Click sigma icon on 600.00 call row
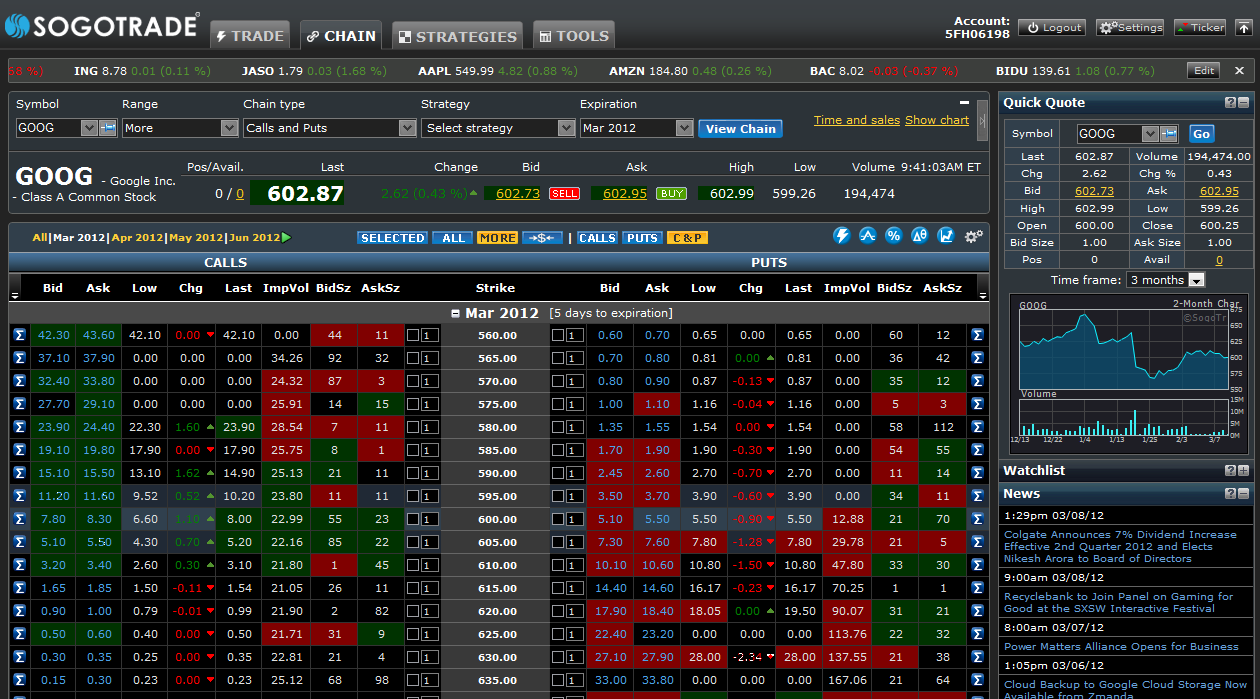The width and height of the screenshot is (1260, 699). [x=19, y=519]
